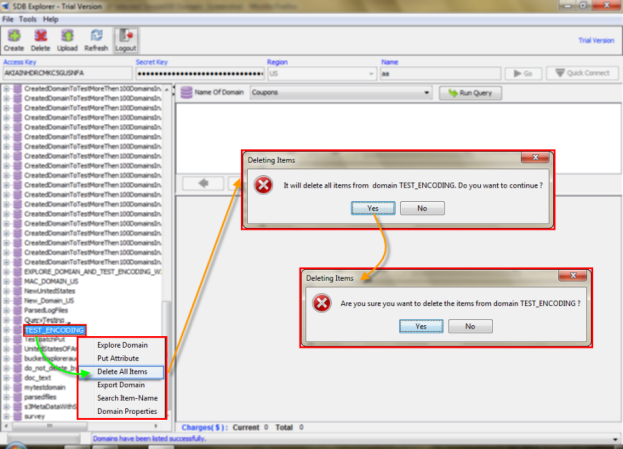
Task: Select the parsedfiles domain icon
Action: click(17, 397)
